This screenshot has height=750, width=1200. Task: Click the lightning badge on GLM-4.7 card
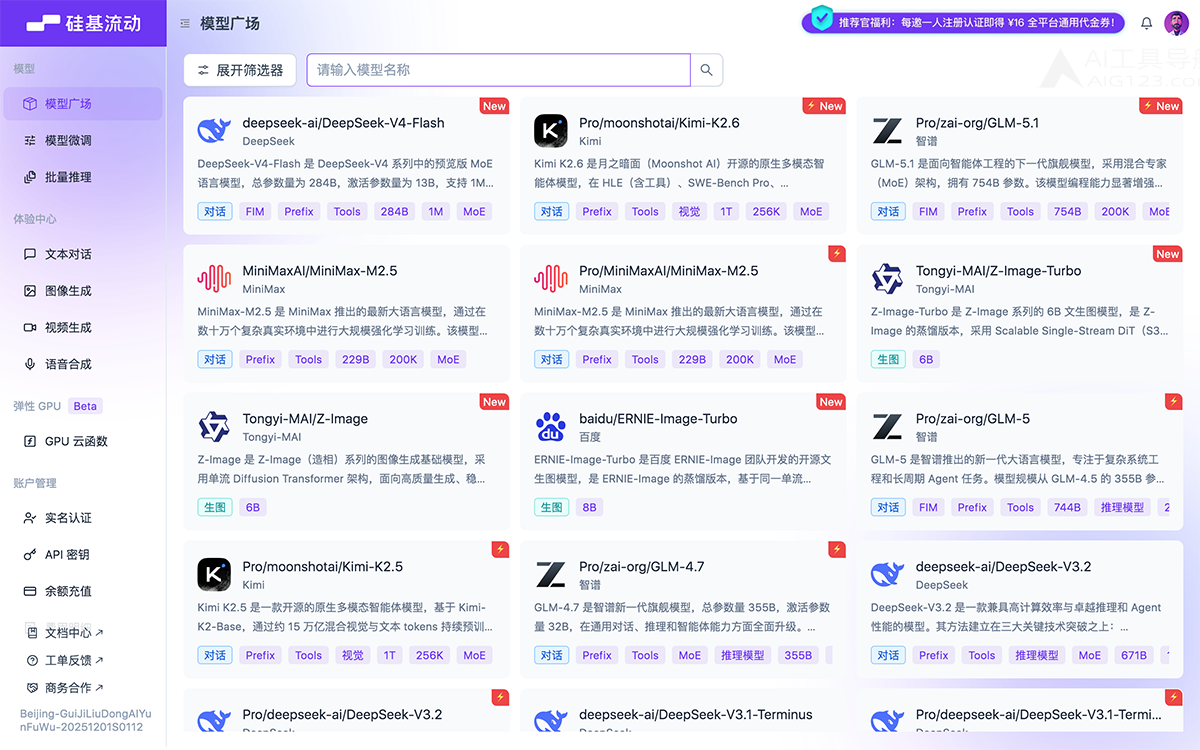pos(837,549)
